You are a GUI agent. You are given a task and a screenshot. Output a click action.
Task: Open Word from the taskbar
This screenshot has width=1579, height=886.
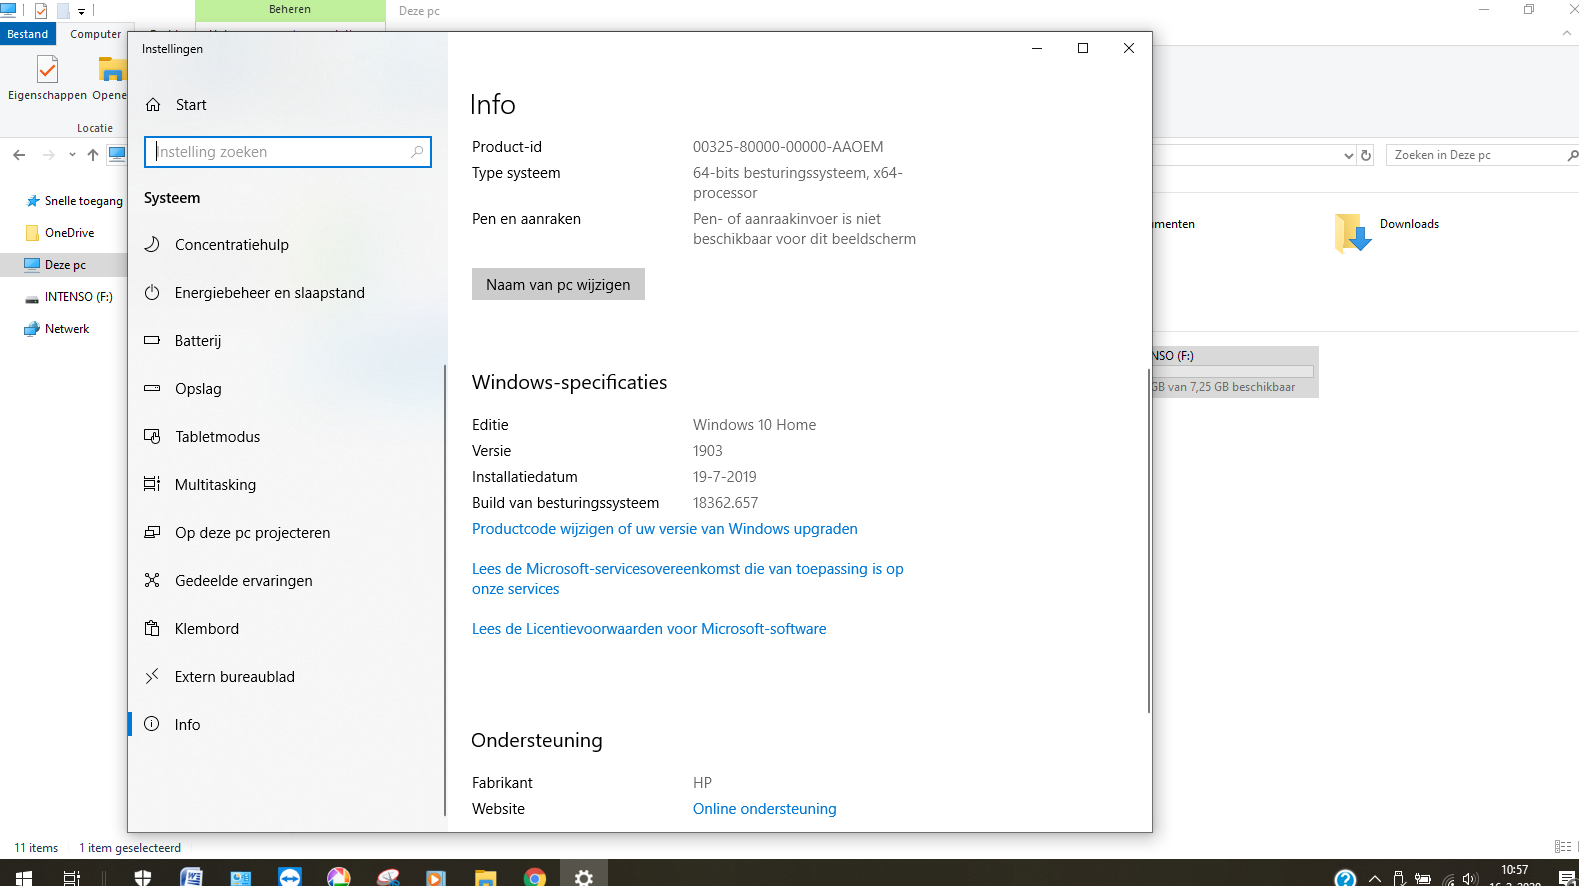192,877
